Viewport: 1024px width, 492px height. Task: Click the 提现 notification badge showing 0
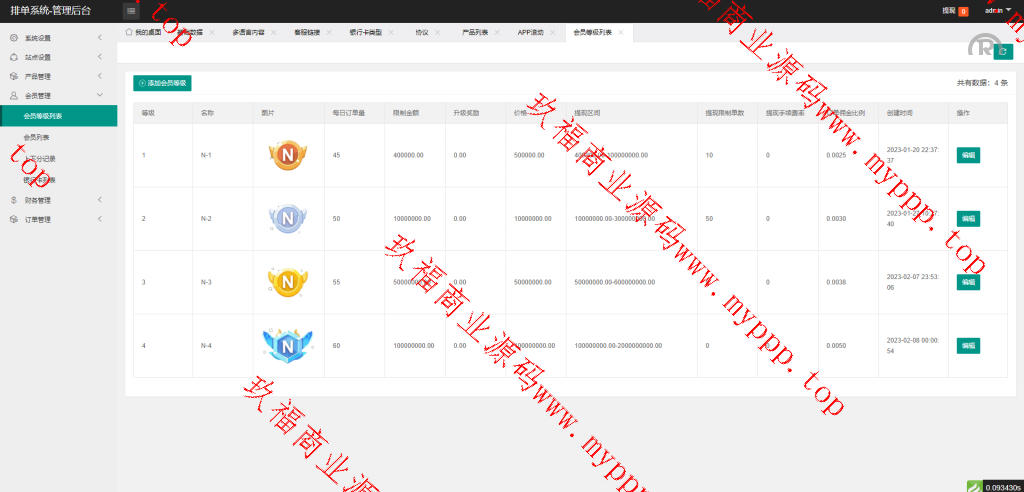963,11
